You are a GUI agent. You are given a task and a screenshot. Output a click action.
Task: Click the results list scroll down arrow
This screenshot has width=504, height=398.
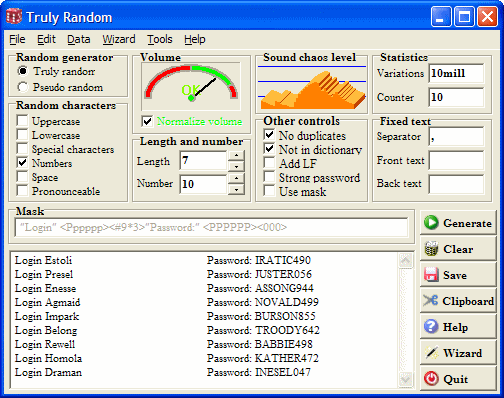(x=405, y=380)
